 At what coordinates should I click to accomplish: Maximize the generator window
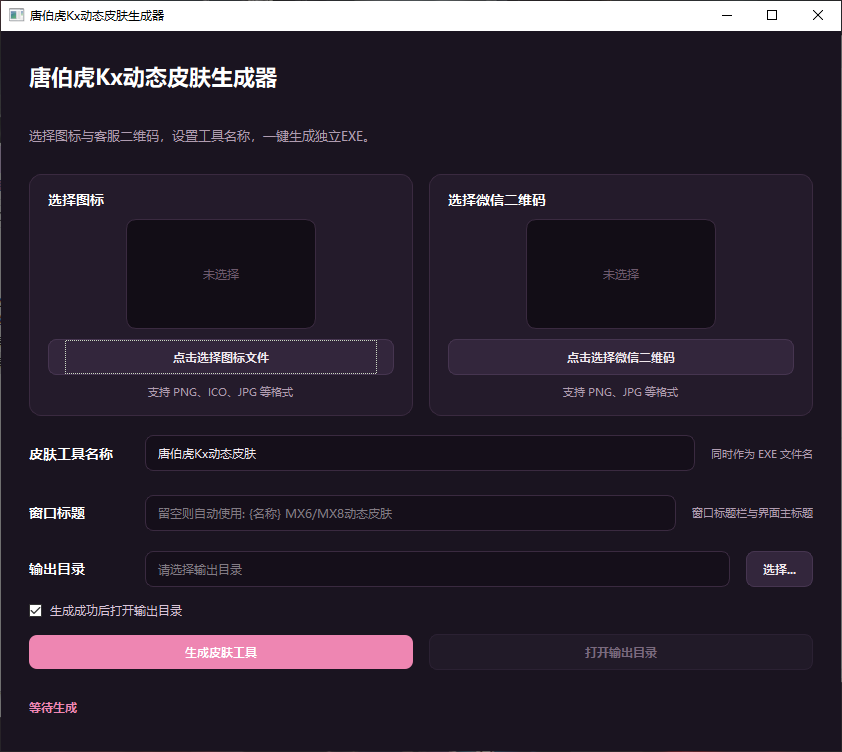click(x=772, y=15)
